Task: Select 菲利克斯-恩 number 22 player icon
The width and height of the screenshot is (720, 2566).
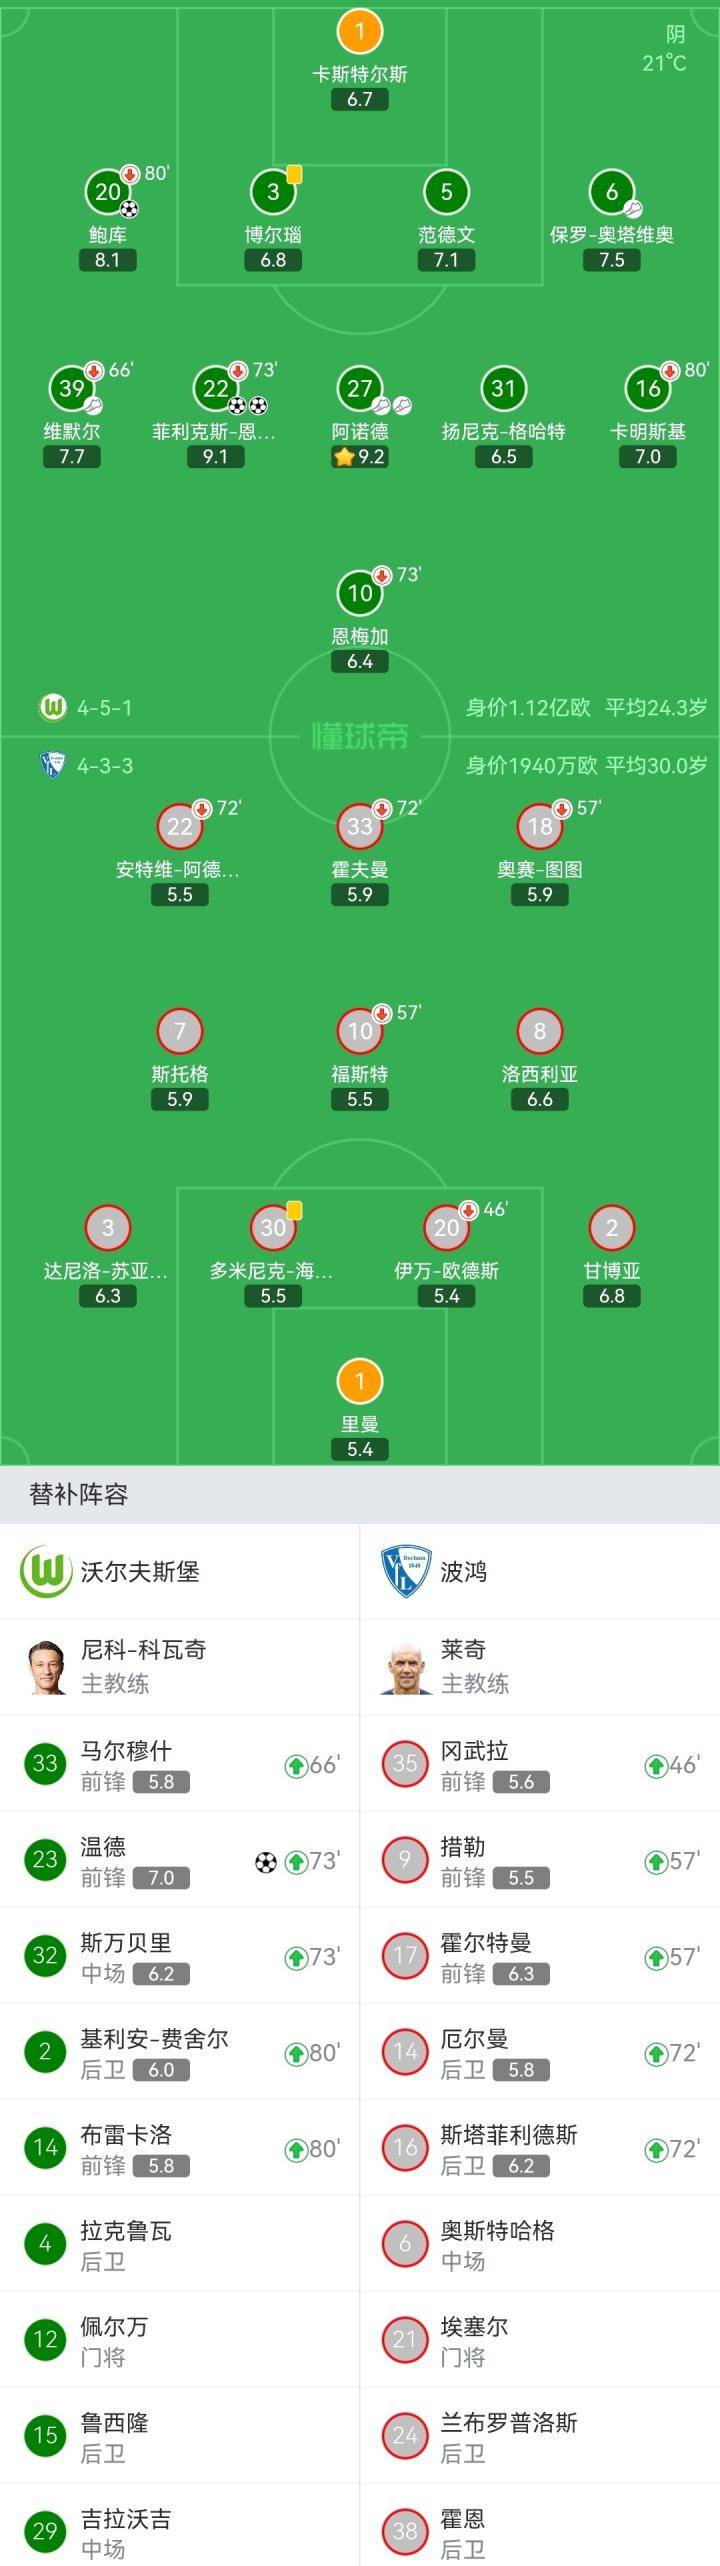Action: point(216,388)
